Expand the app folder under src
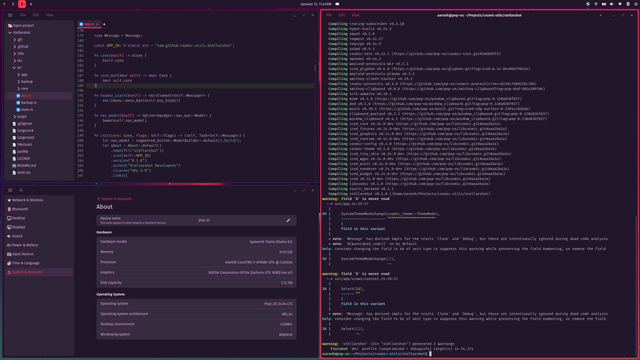 (19, 75)
